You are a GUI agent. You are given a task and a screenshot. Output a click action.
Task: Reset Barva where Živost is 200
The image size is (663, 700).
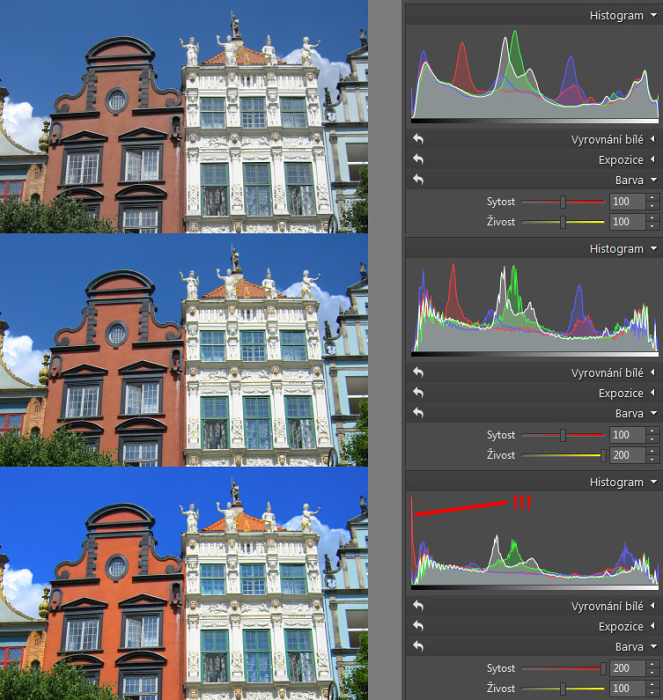click(418, 413)
